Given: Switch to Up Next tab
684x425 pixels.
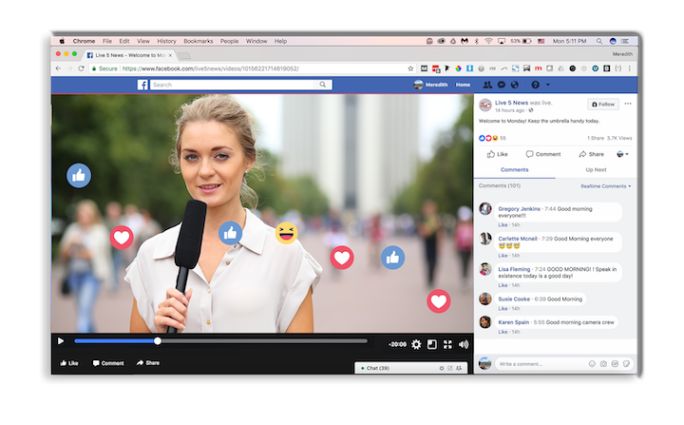Looking at the screenshot, I should click(x=596, y=170).
